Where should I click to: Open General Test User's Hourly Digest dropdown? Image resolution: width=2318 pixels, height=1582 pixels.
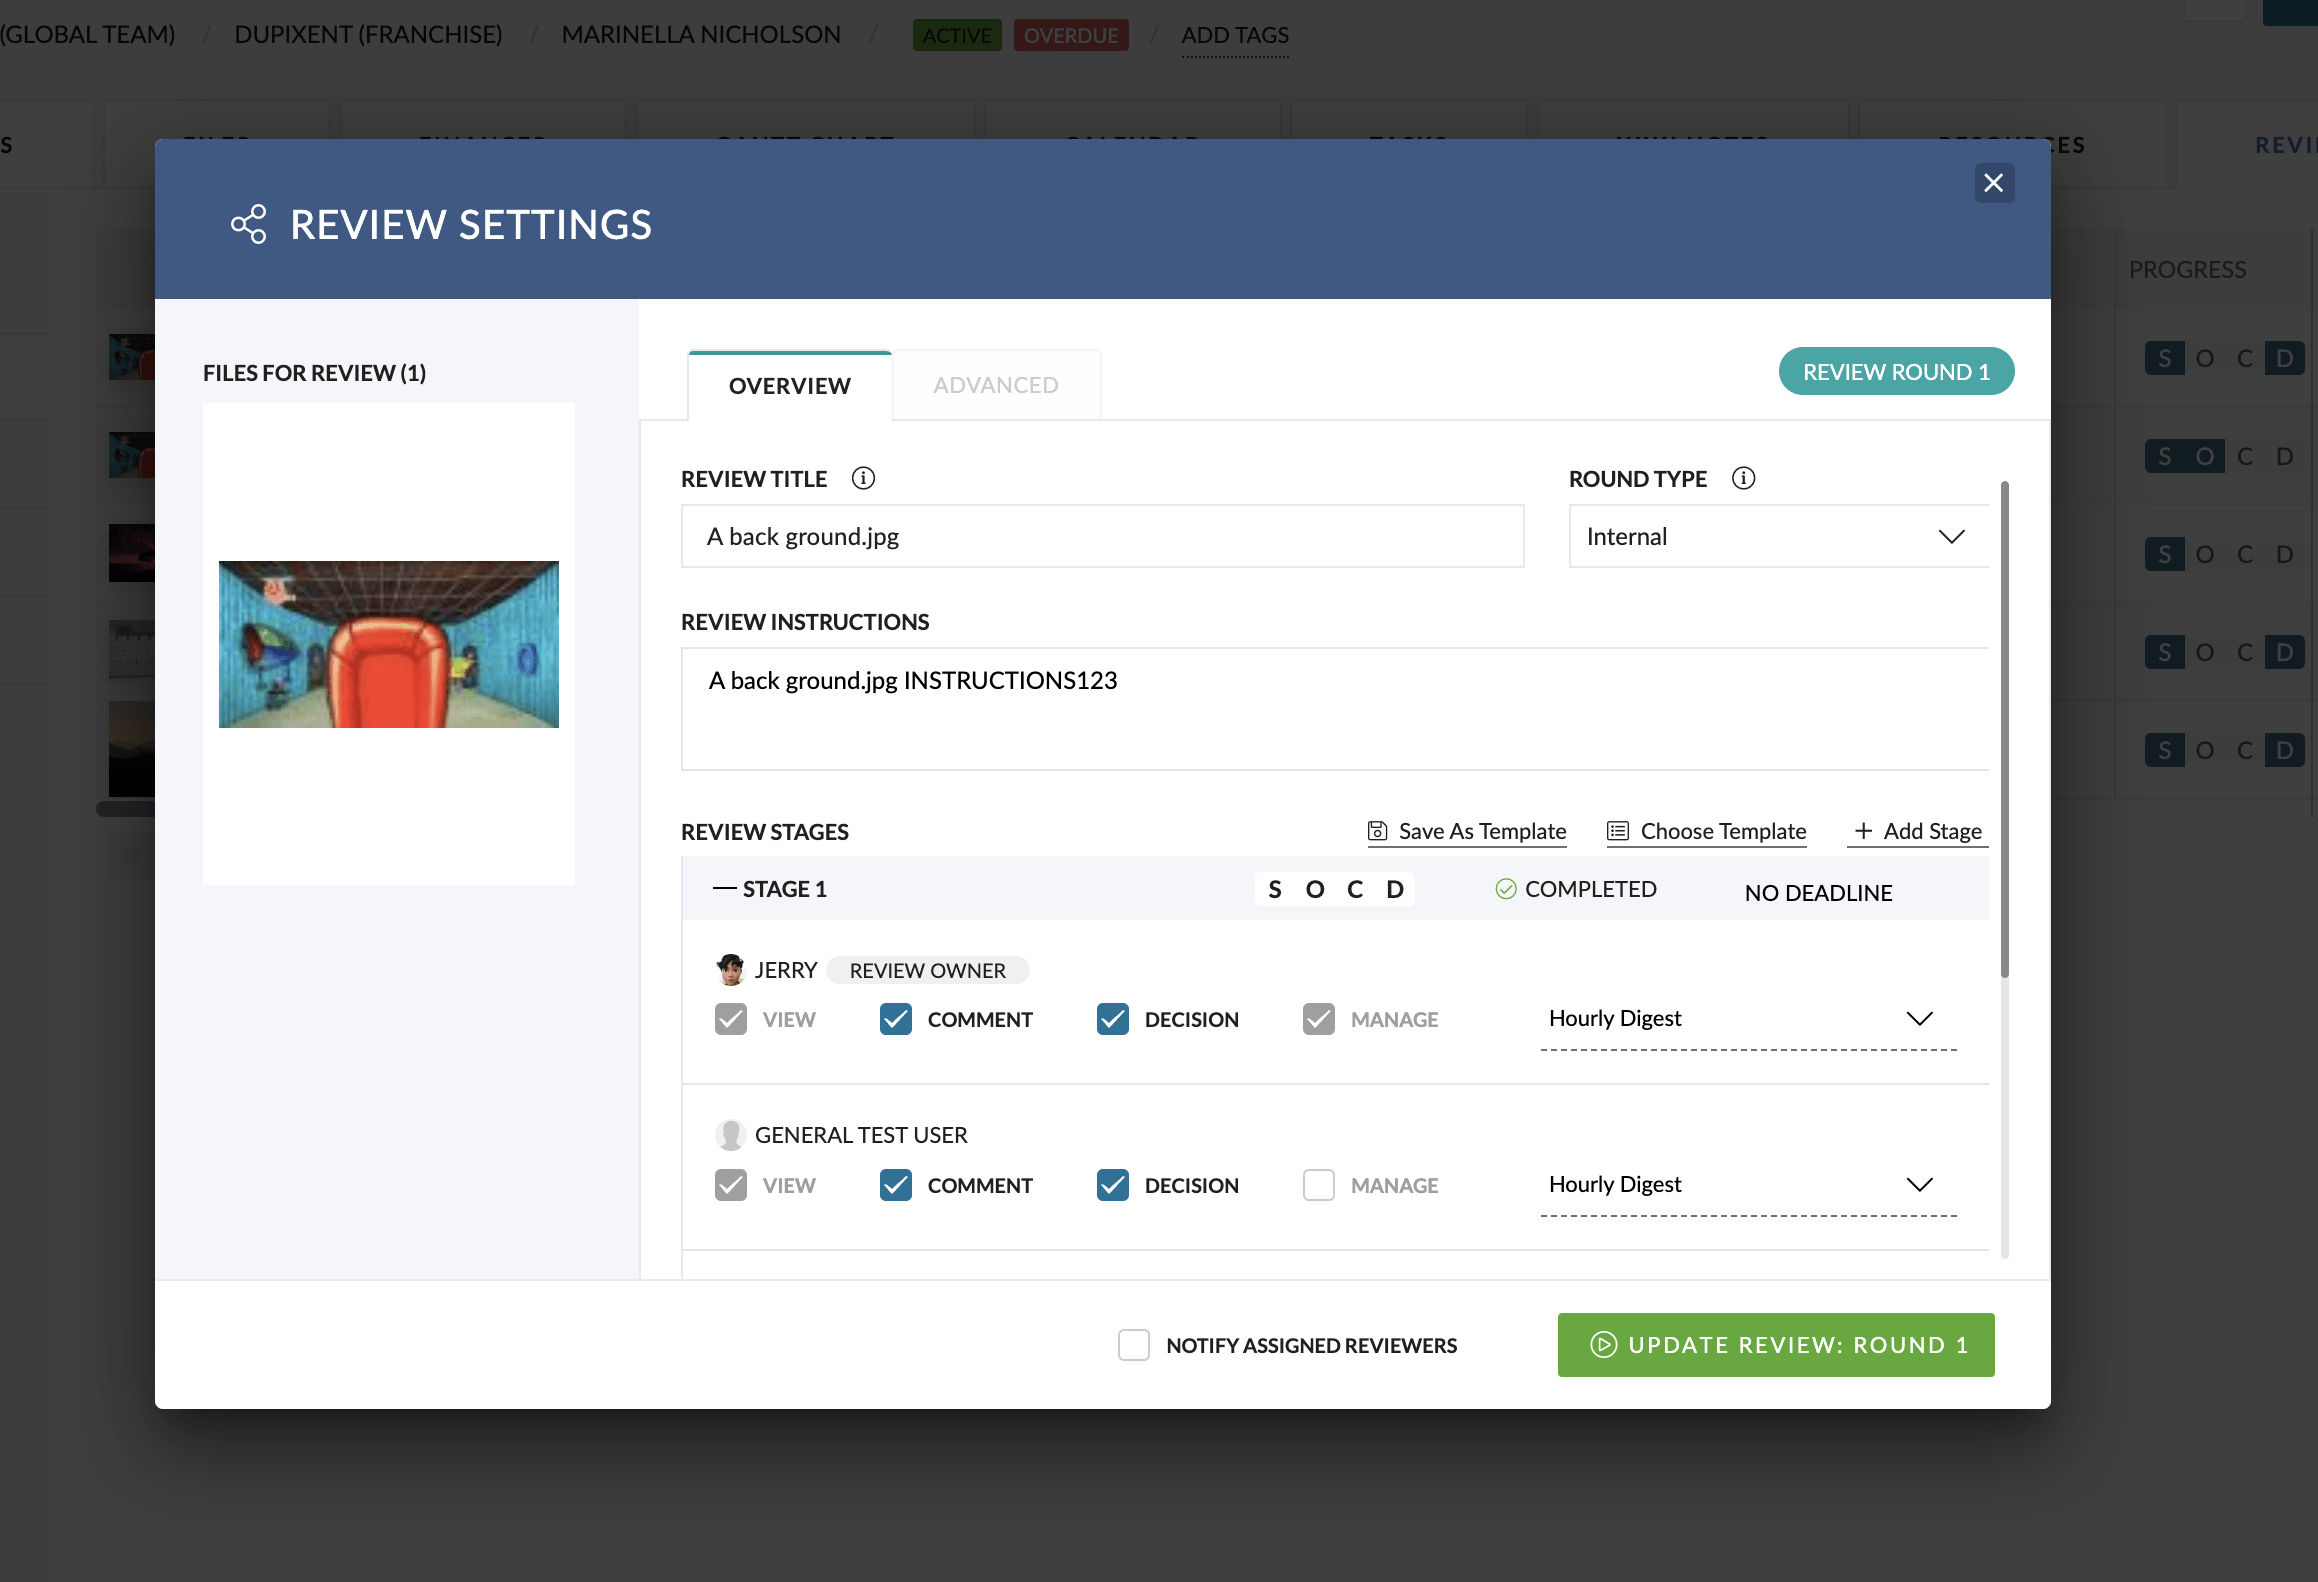pos(1748,1185)
